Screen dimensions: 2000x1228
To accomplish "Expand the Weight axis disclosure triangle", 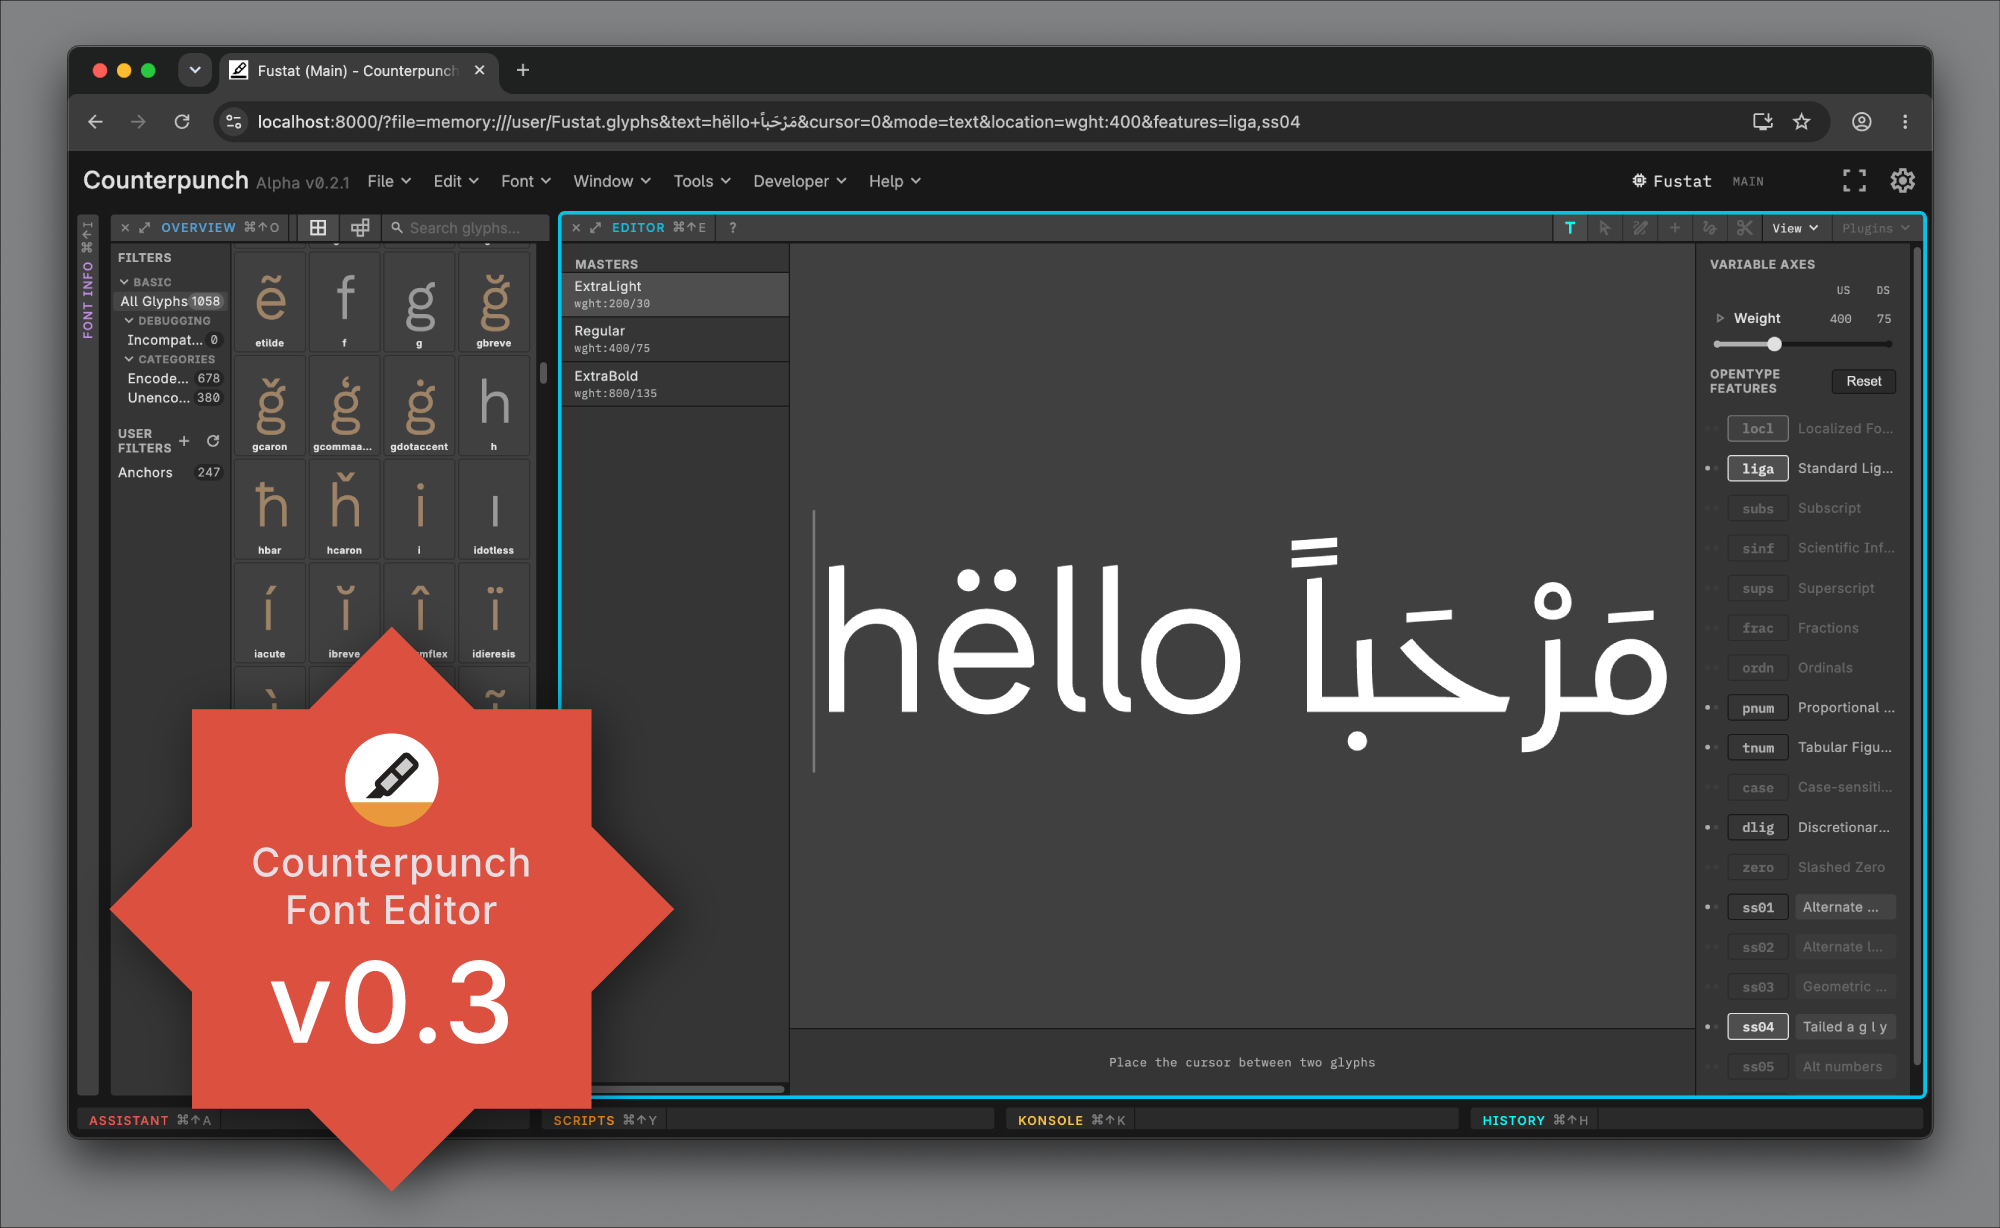I will tap(1720, 318).
